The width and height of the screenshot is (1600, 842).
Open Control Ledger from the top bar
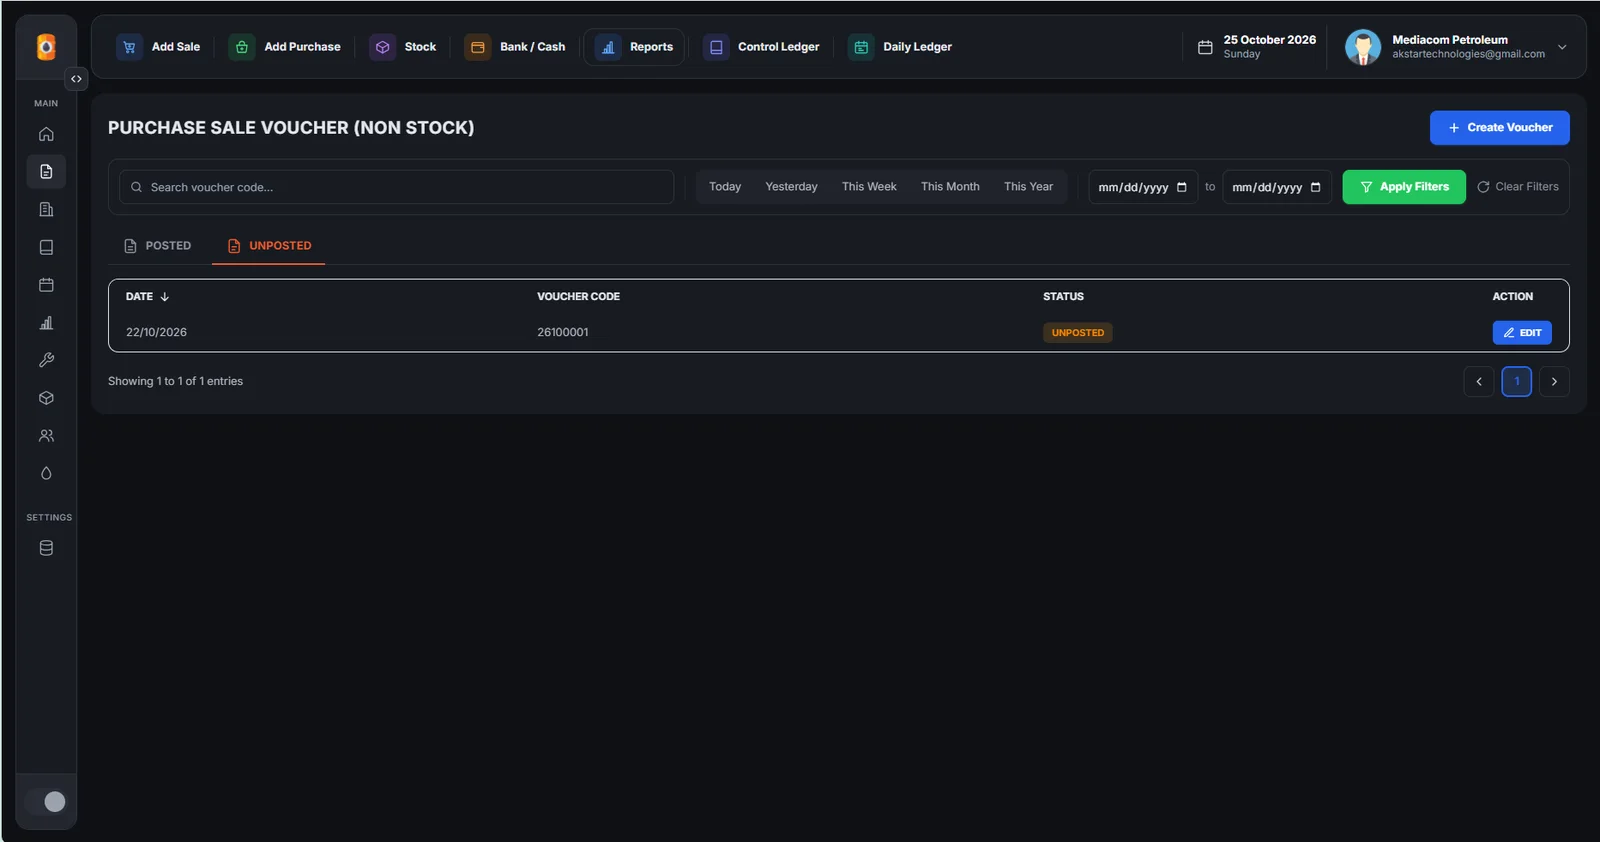coord(762,47)
